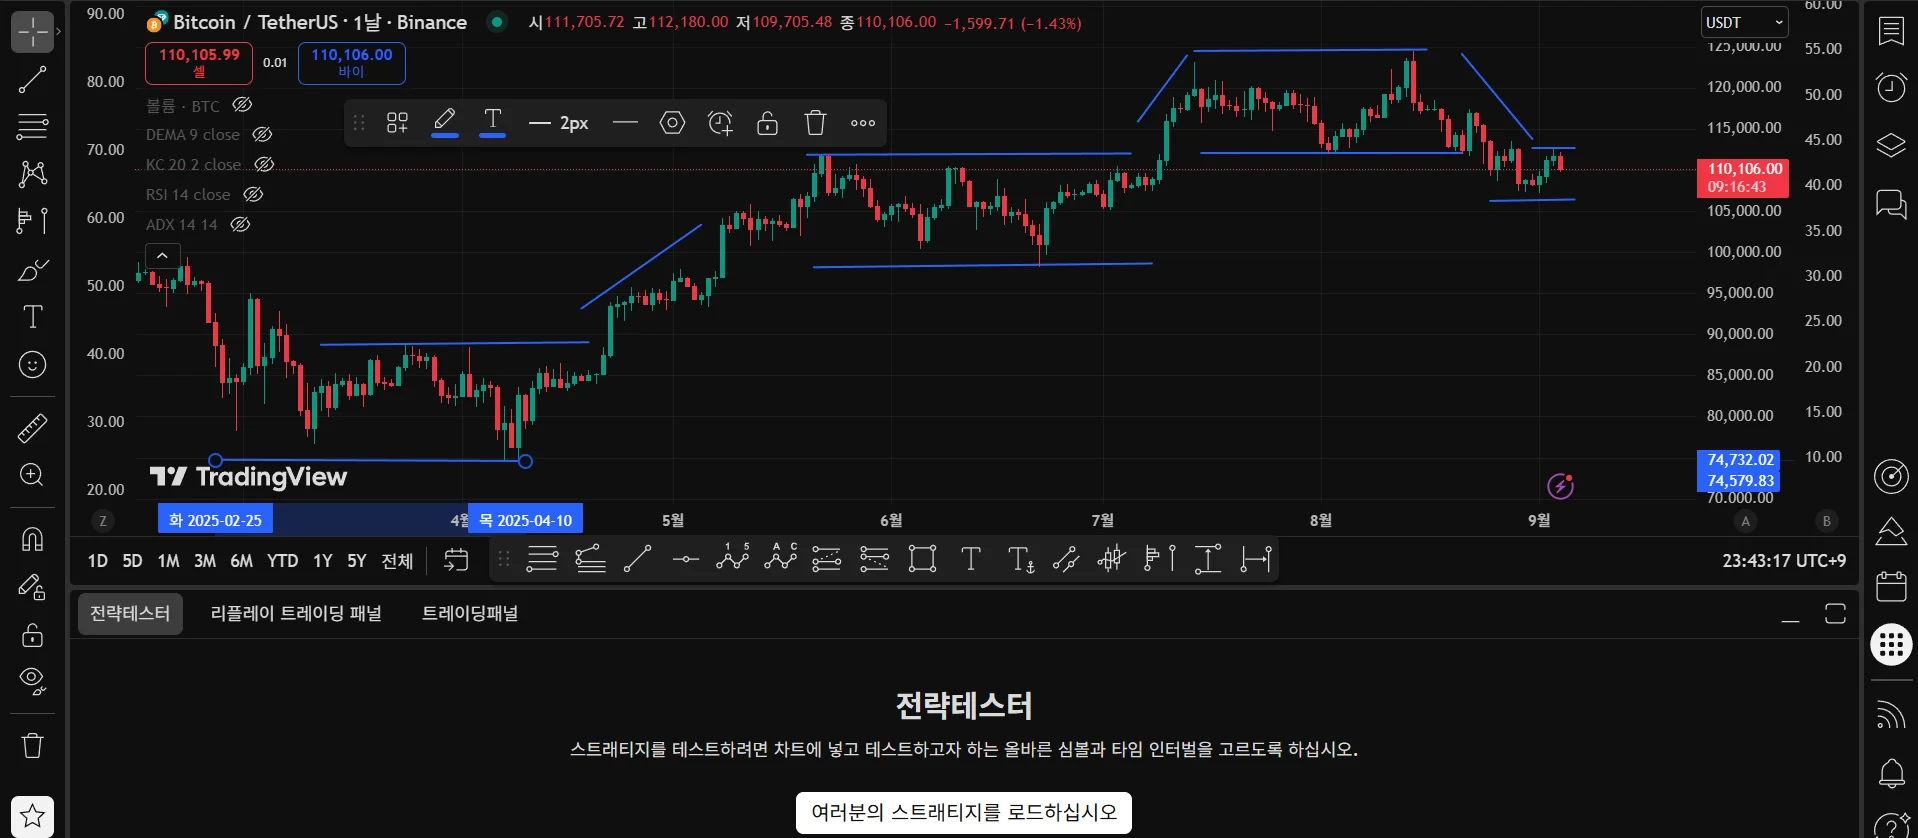Toggle visibility of RSI 14 indicator
1918x838 pixels.
click(253, 195)
